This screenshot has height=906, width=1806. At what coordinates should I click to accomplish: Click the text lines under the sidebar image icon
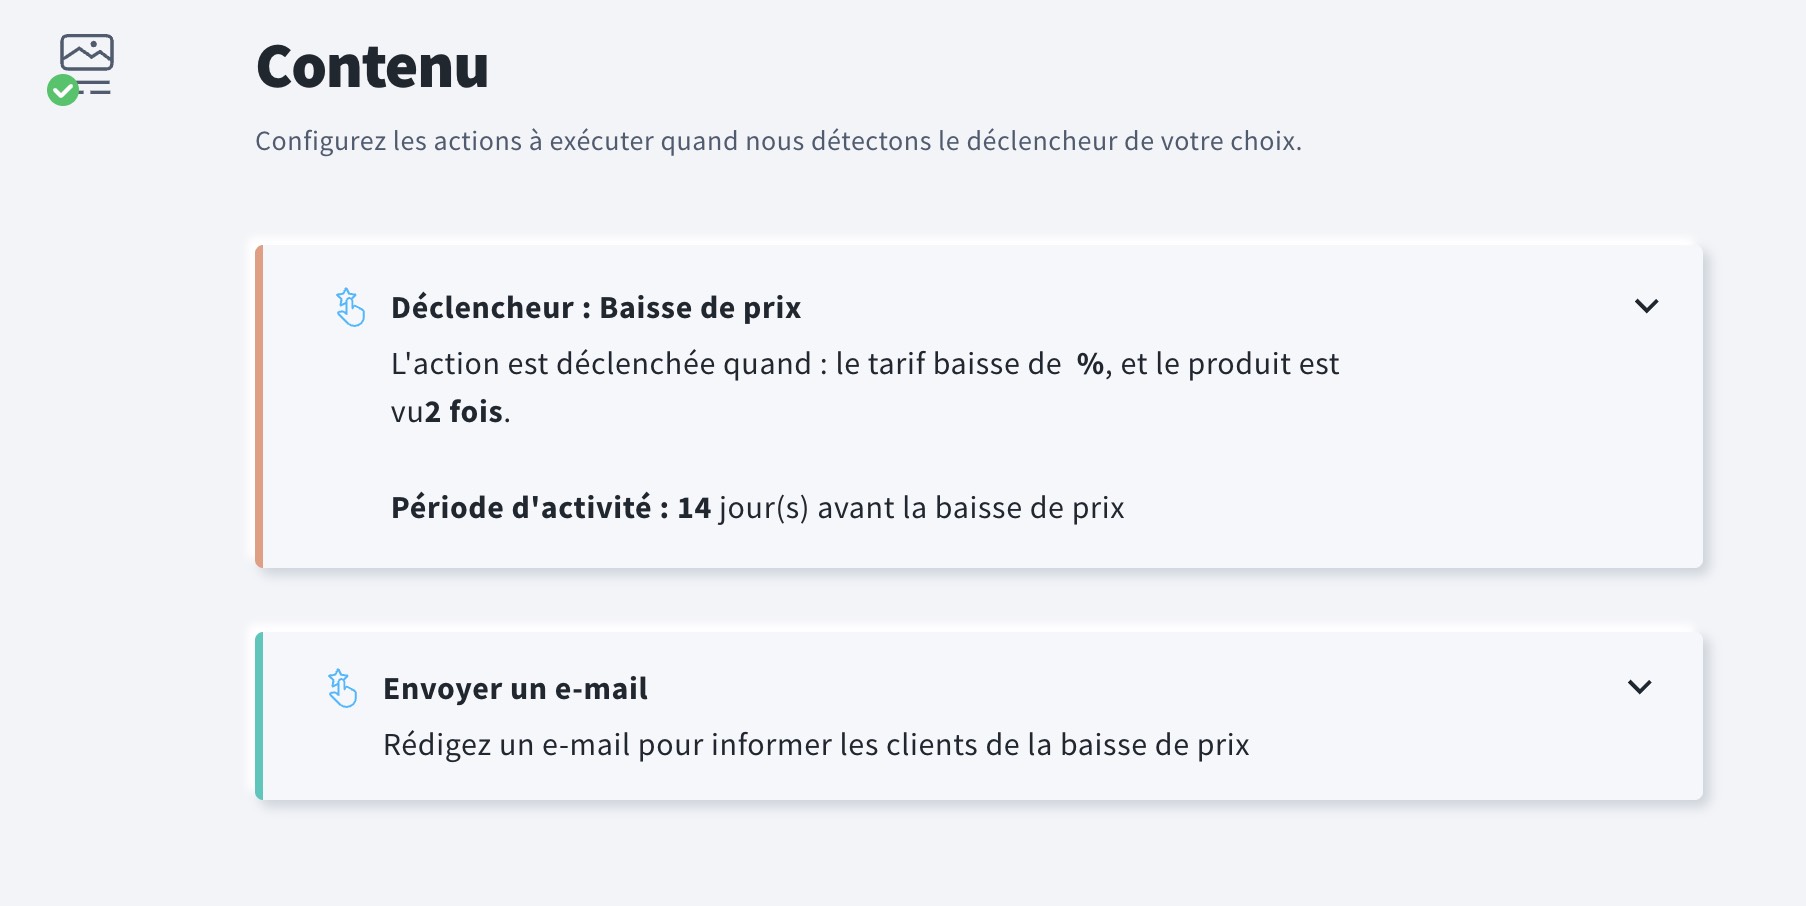[x=95, y=85]
